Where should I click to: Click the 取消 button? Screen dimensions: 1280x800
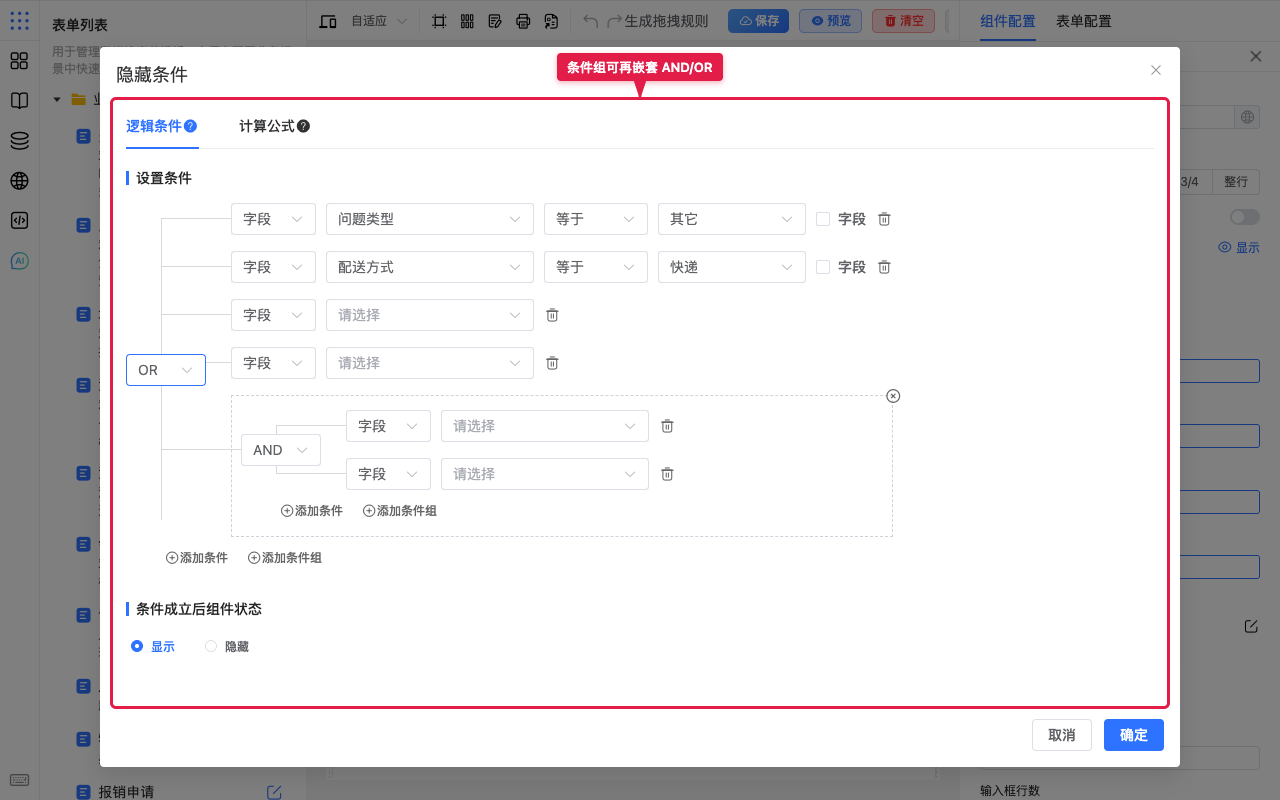pyautogui.click(x=1062, y=735)
